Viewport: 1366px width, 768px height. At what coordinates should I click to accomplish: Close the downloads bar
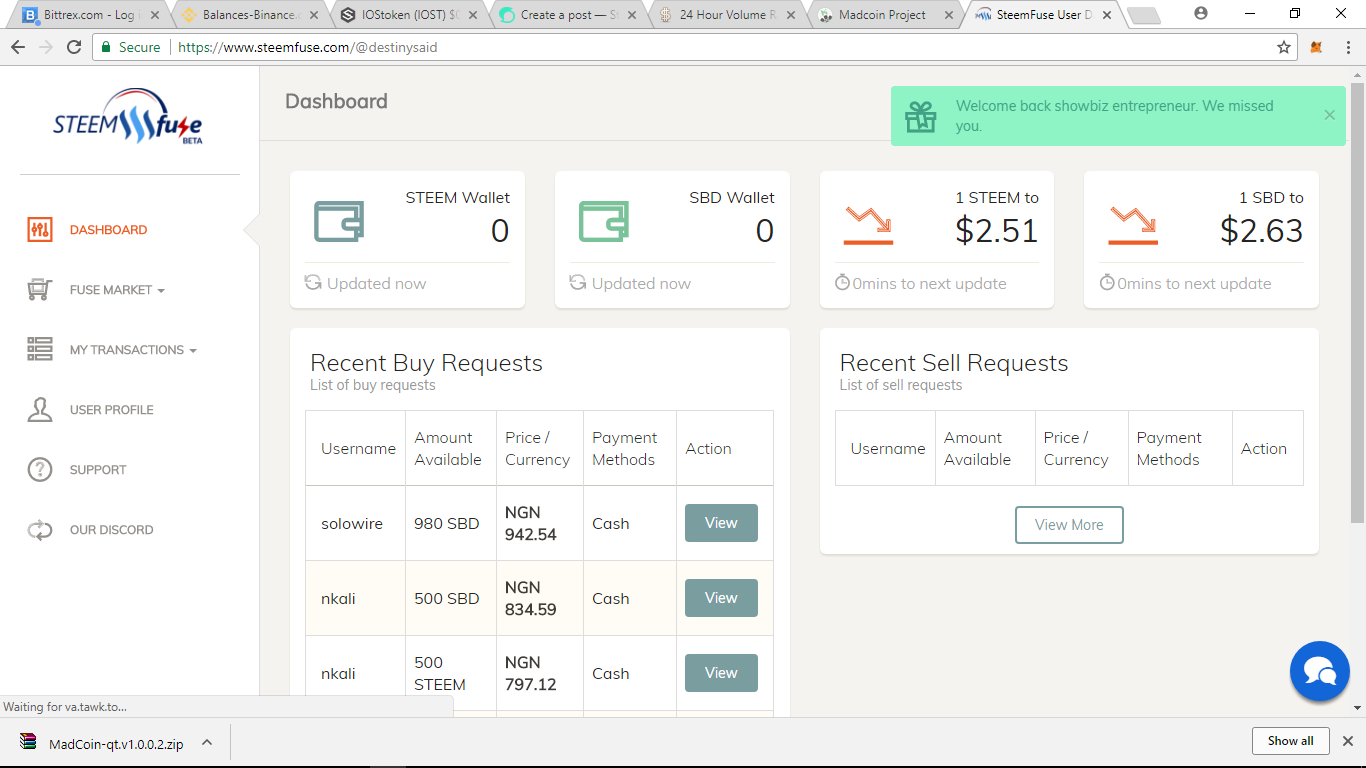tap(1347, 741)
